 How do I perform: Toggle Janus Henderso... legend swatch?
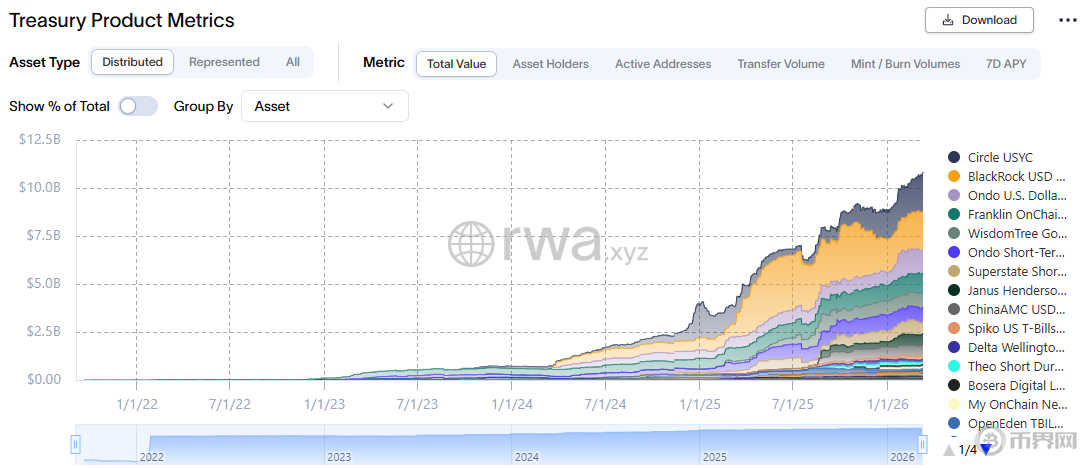coord(954,290)
